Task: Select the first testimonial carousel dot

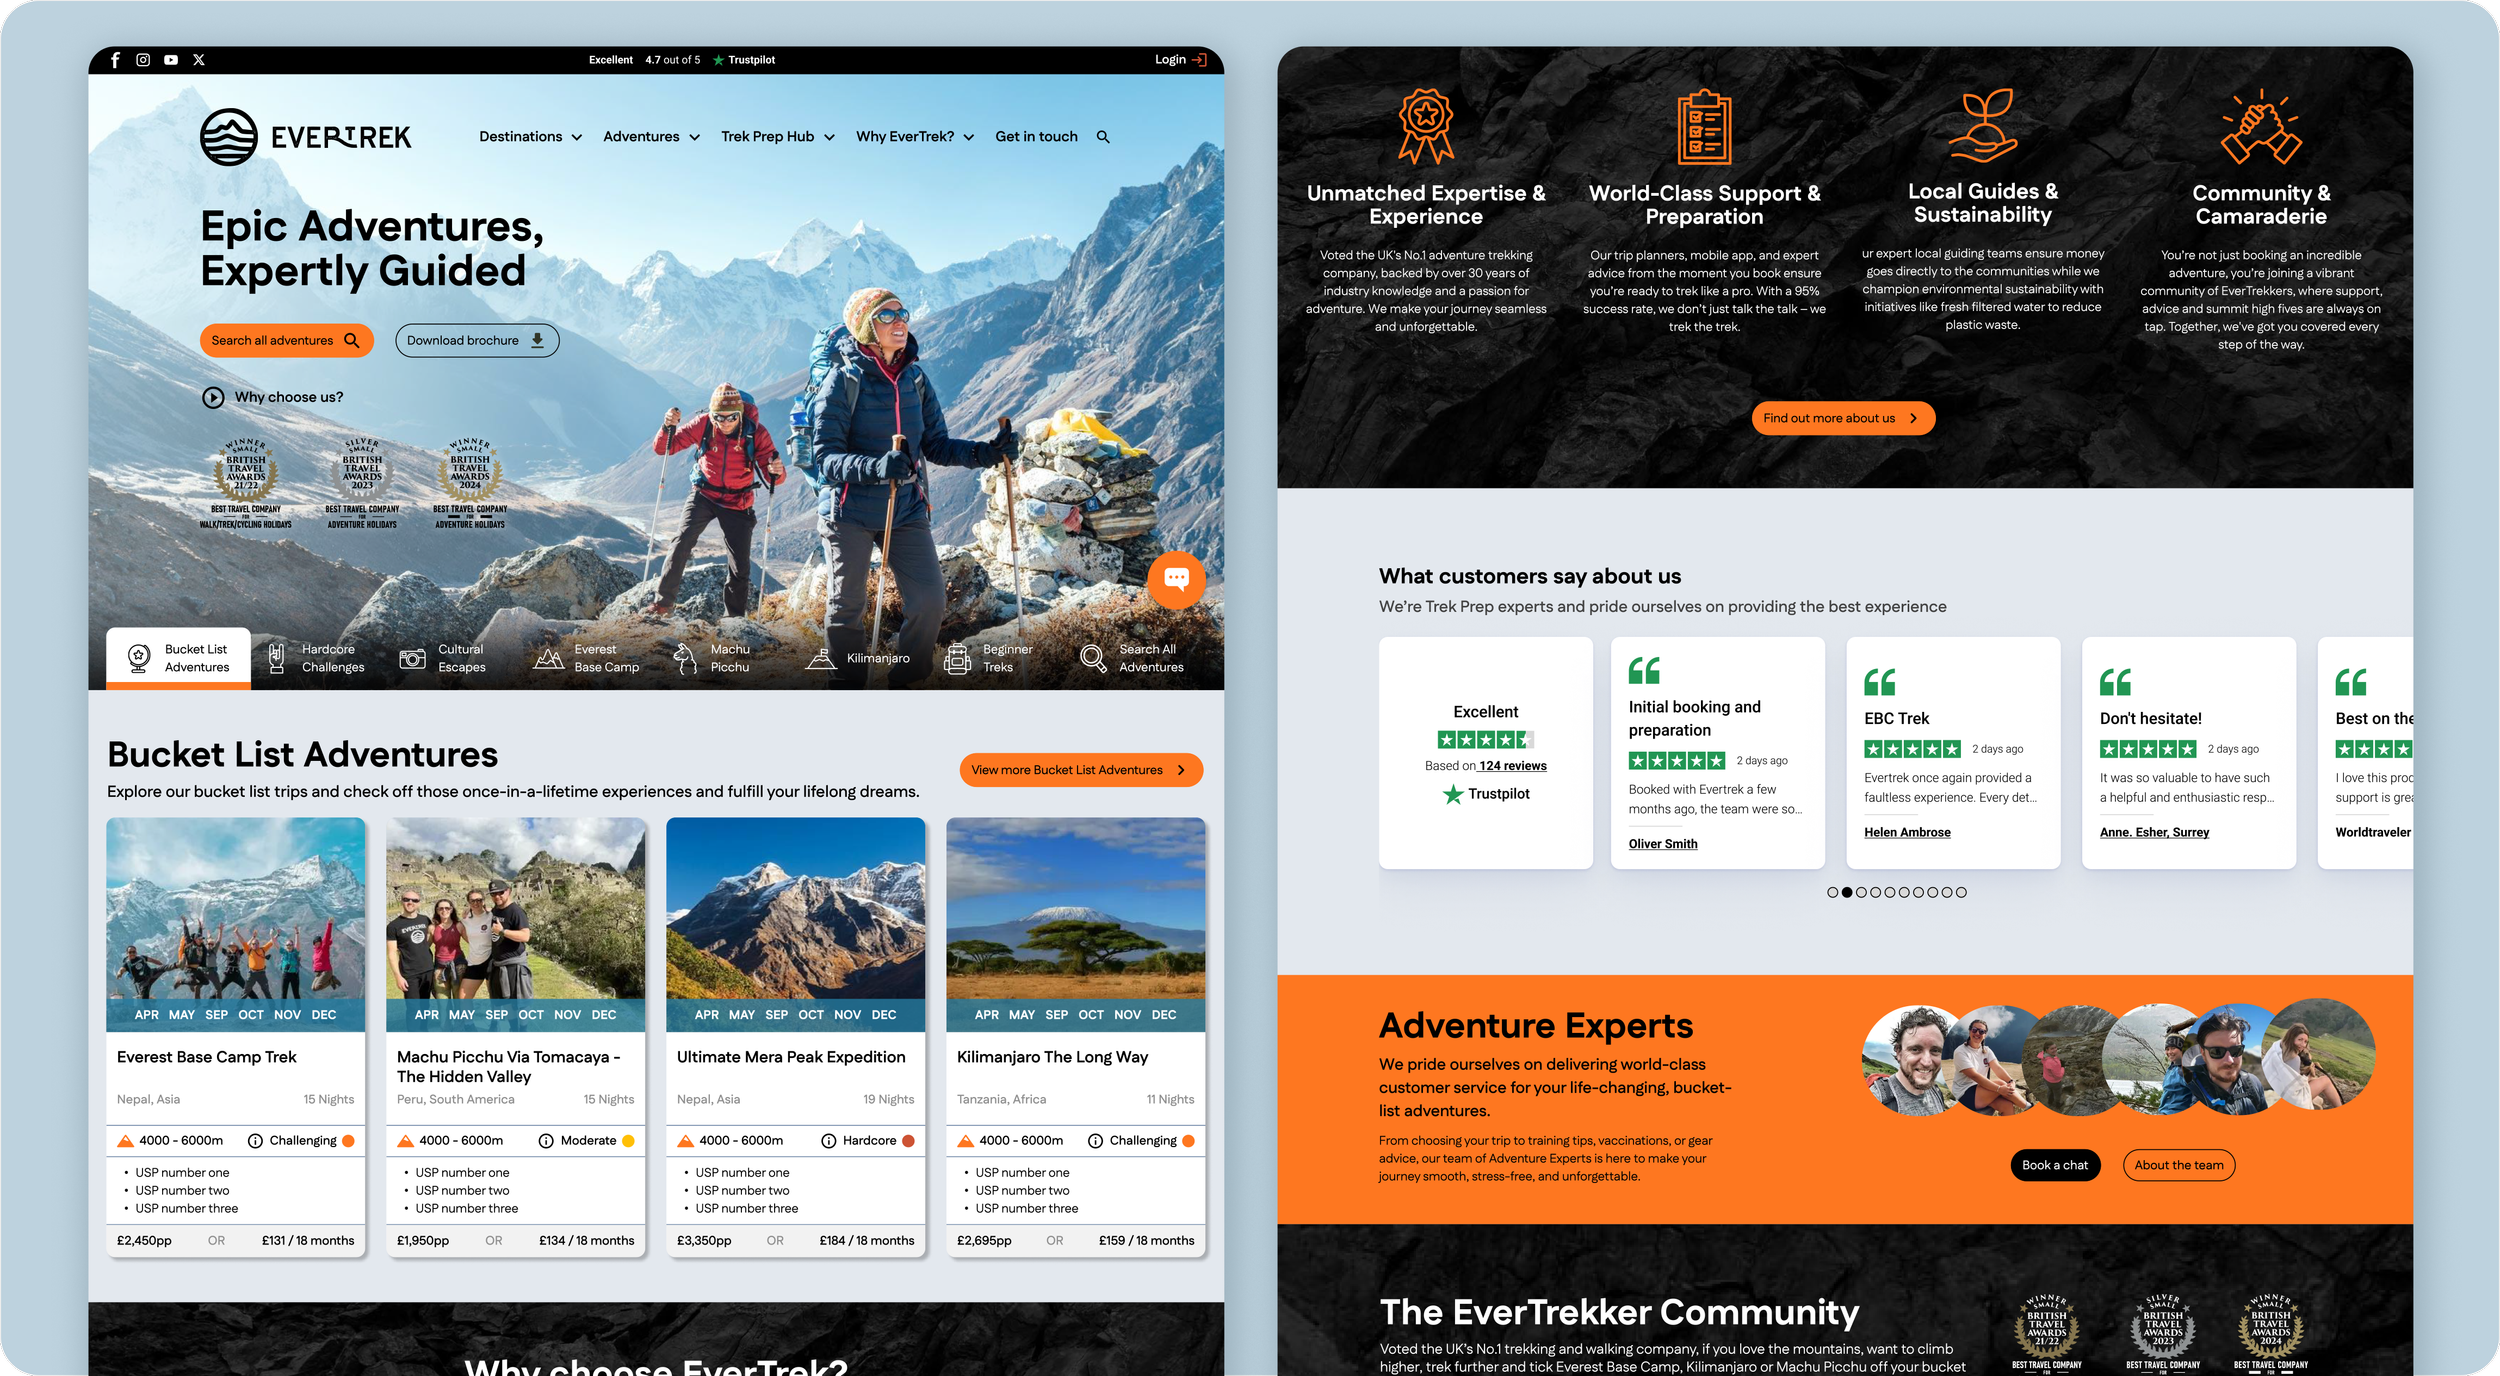Action: [1832, 892]
